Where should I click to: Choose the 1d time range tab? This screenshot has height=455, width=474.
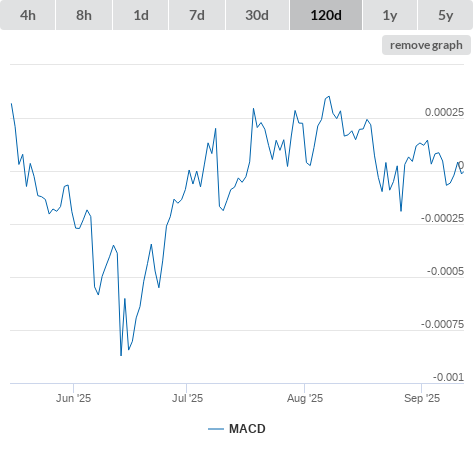click(141, 15)
